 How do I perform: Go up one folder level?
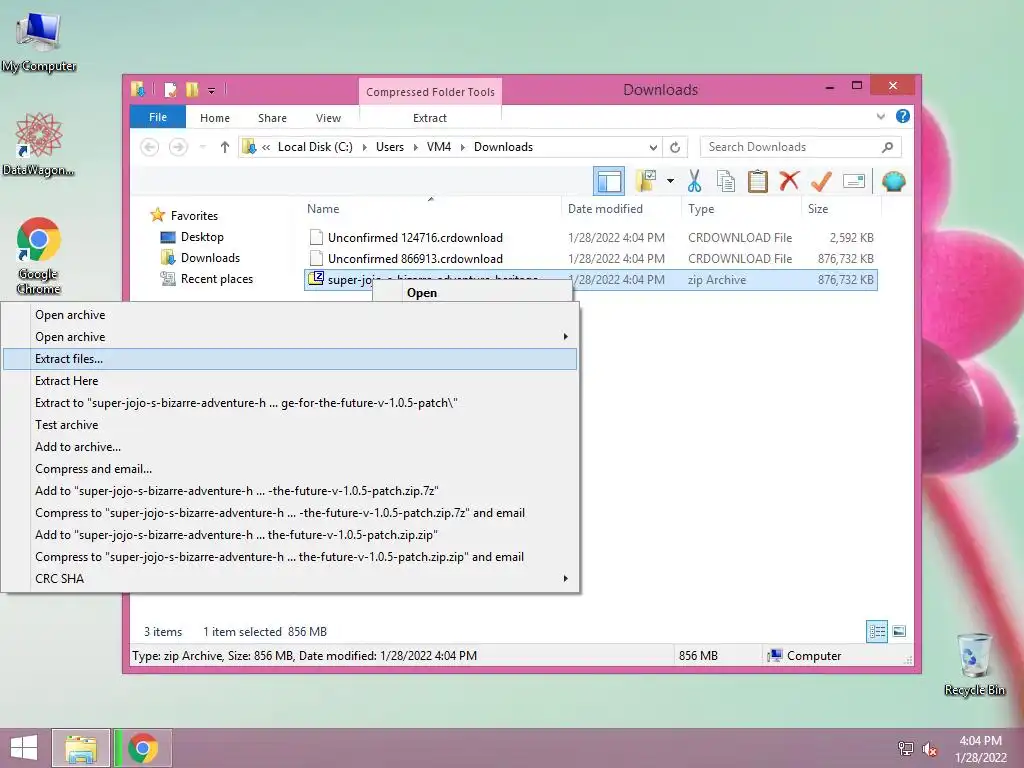[225, 147]
